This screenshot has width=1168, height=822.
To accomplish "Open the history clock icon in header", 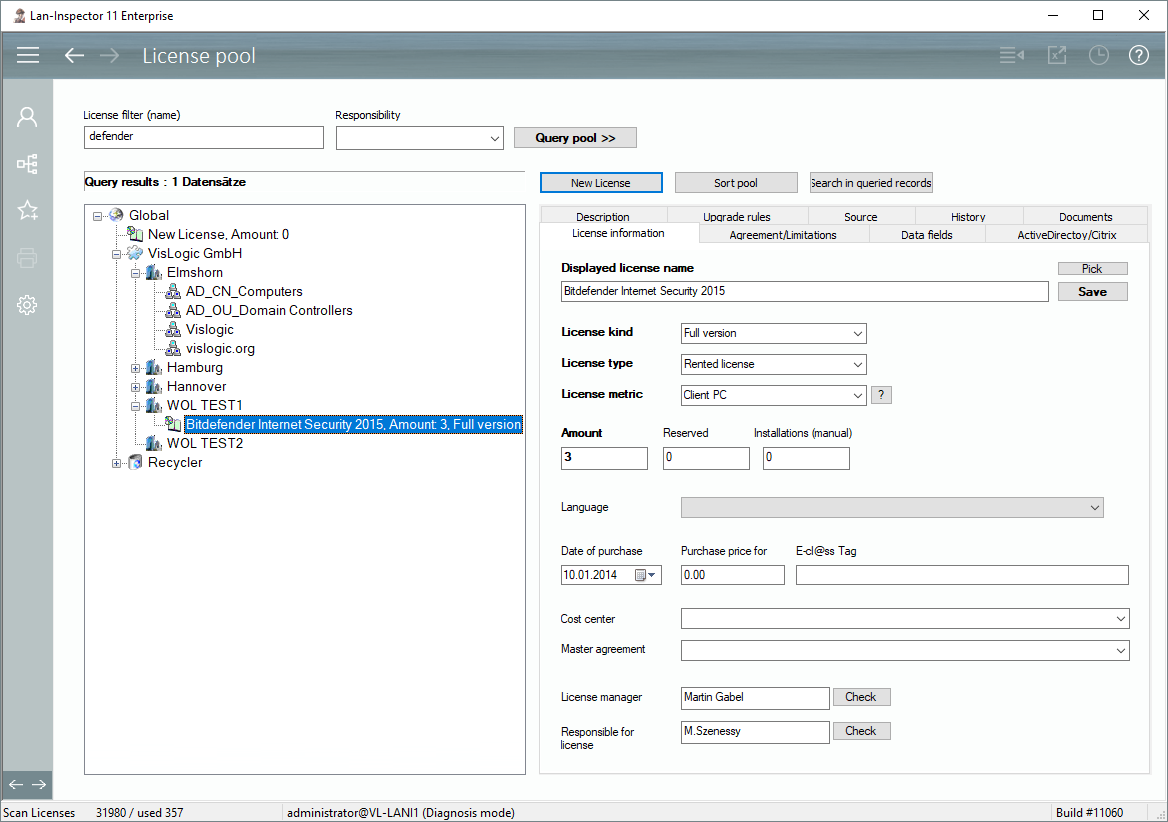I will click(x=1098, y=55).
